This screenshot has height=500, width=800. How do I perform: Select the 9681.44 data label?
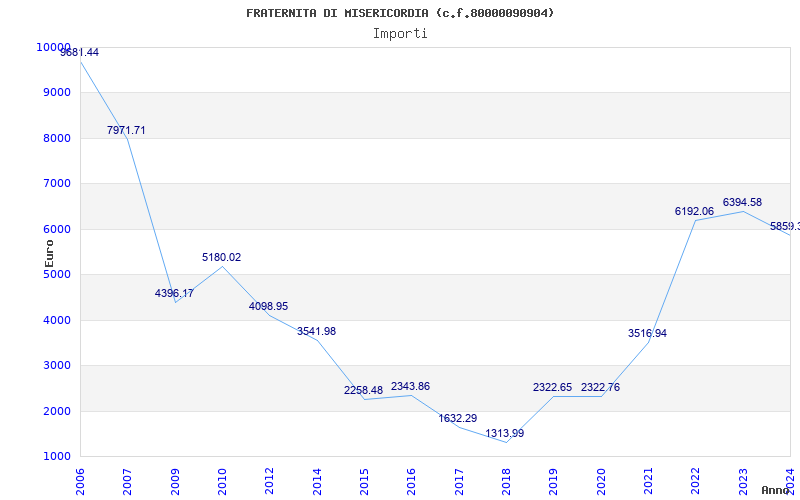pyautogui.click(x=80, y=52)
